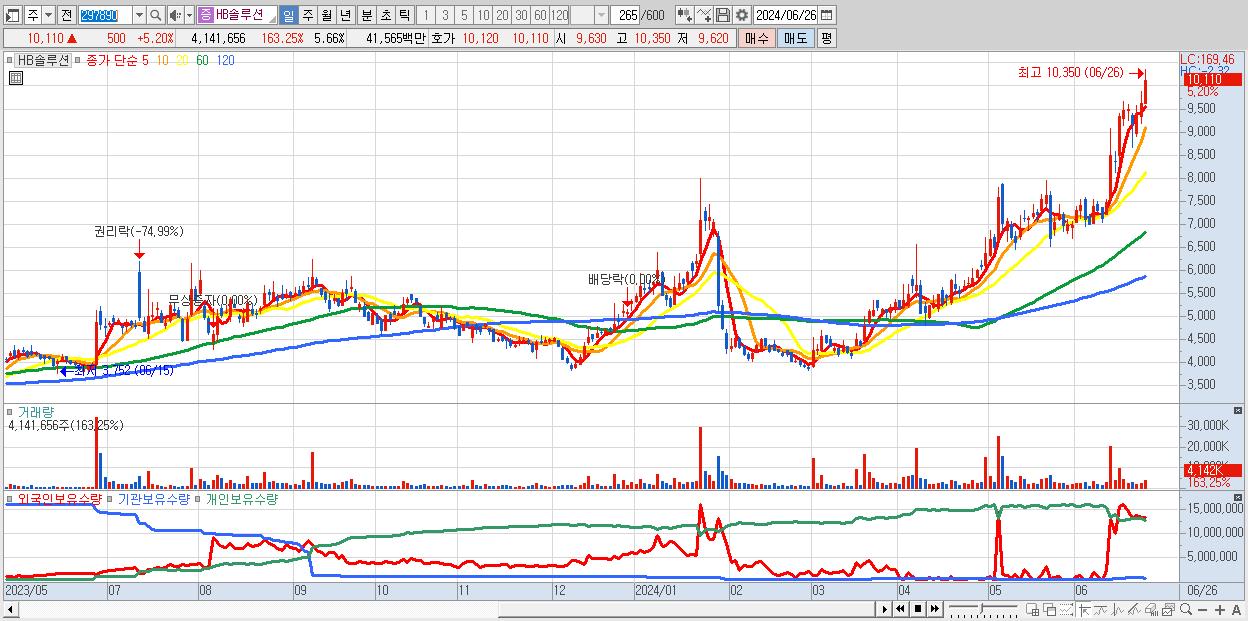Click the HB솔루션 chart legend label
Image resolution: width=1248 pixels, height=621 pixels.
click(x=41, y=60)
